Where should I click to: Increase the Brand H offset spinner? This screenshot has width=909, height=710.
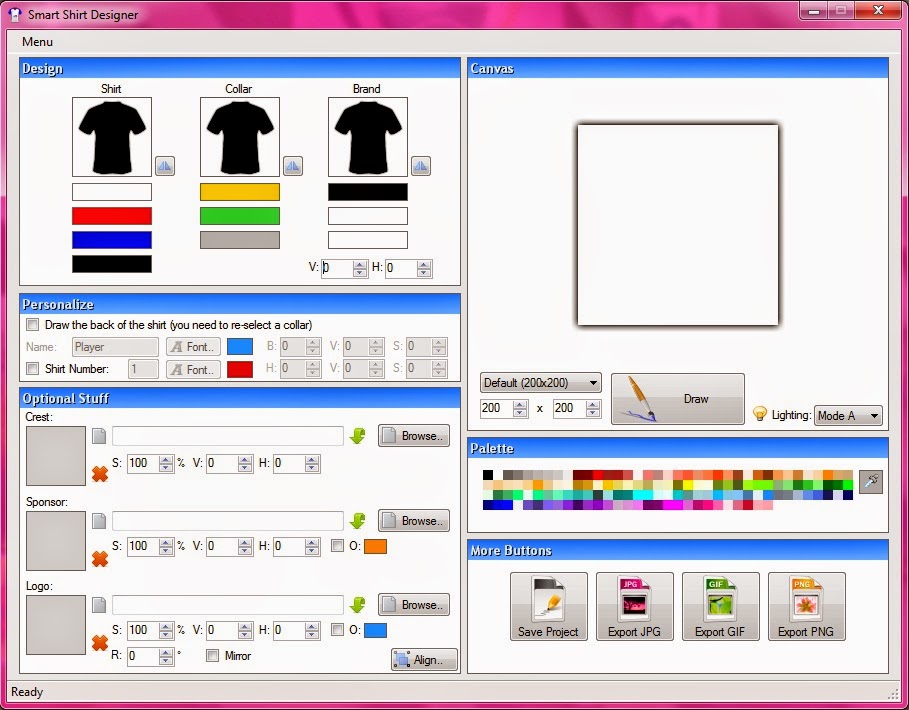click(x=424, y=265)
